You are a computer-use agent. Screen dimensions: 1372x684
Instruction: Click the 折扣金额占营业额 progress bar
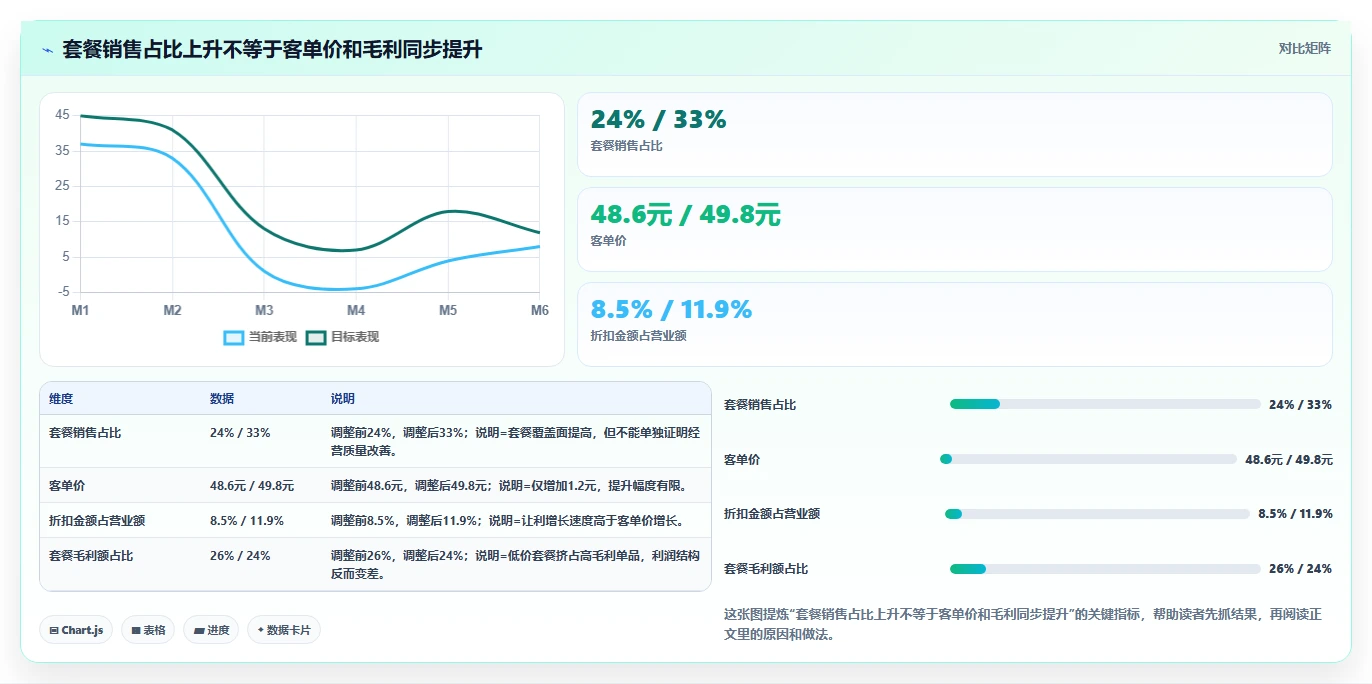click(x=1097, y=514)
